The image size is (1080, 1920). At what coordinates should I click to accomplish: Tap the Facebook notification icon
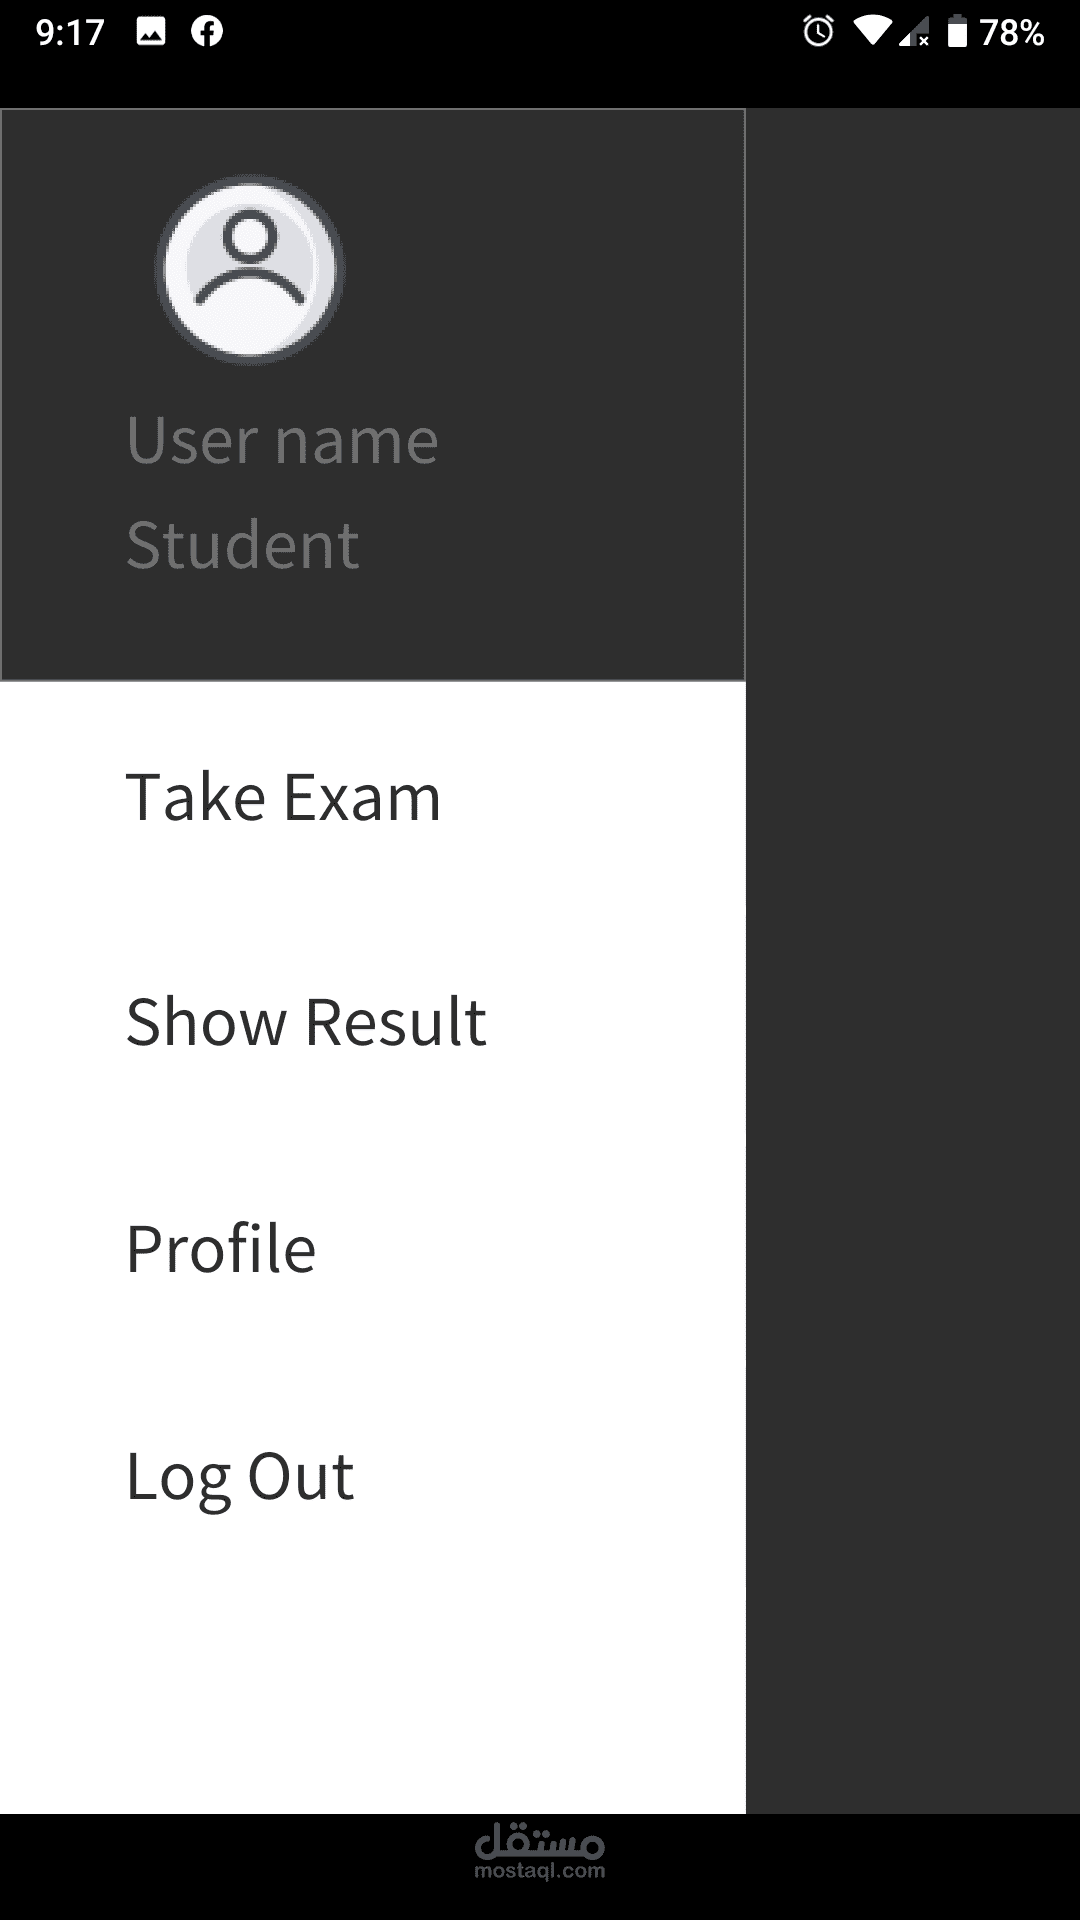coord(207,32)
